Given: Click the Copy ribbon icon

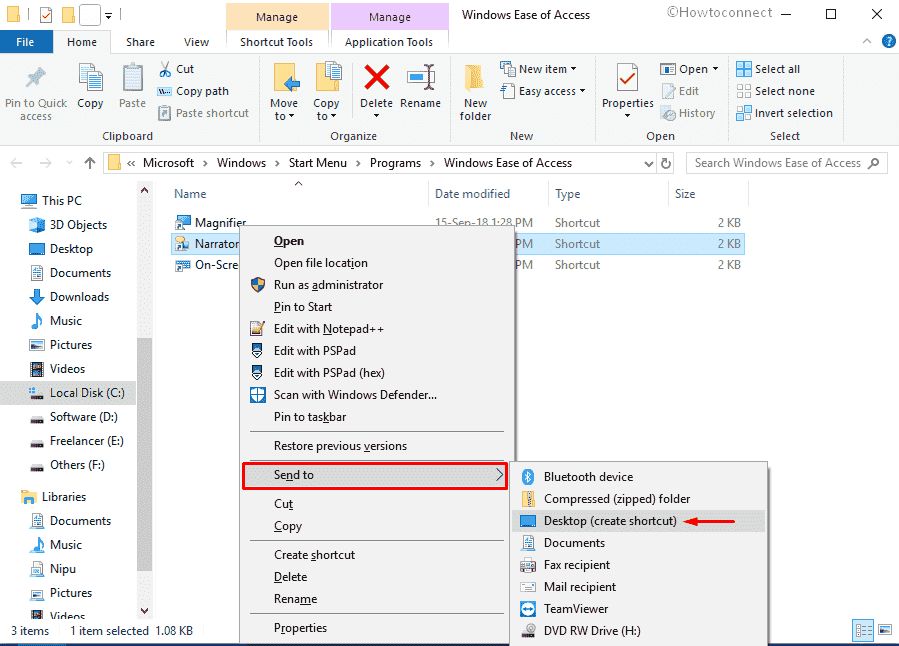Looking at the screenshot, I should pyautogui.click(x=90, y=78).
